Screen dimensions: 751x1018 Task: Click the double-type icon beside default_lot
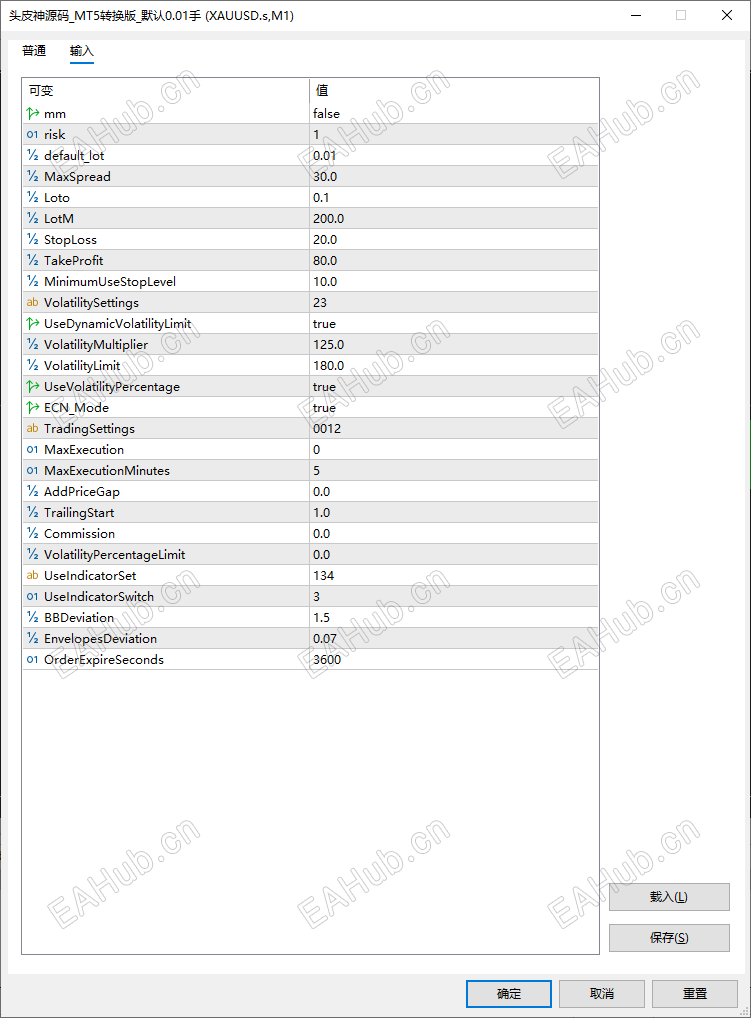coord(32,155)
